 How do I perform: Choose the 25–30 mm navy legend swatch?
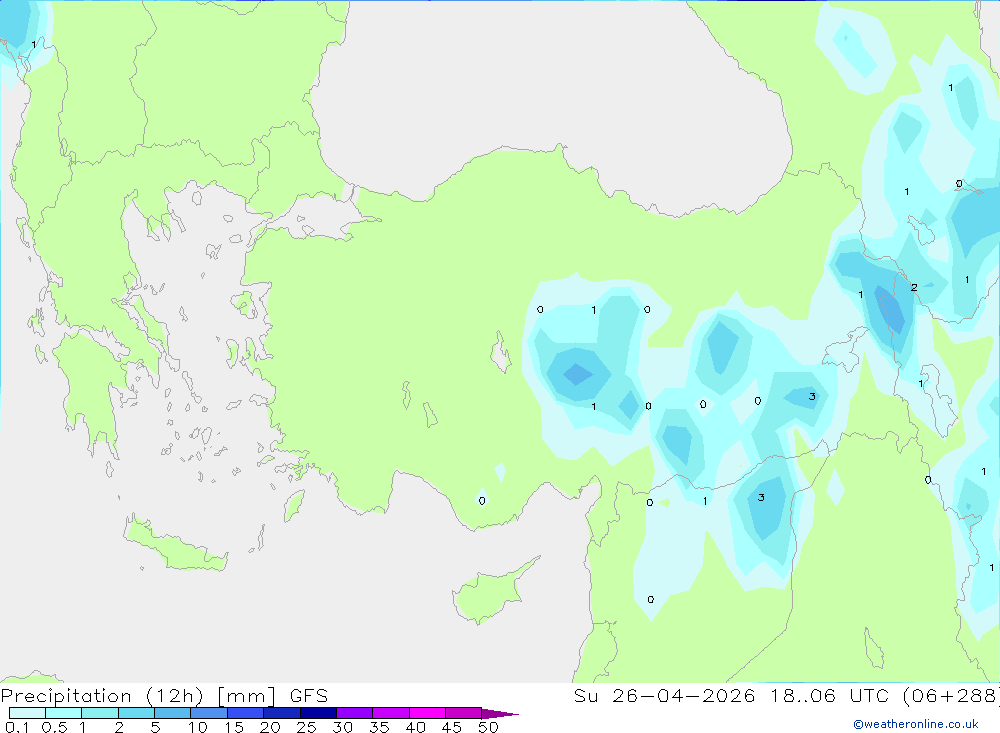[318, 713]
